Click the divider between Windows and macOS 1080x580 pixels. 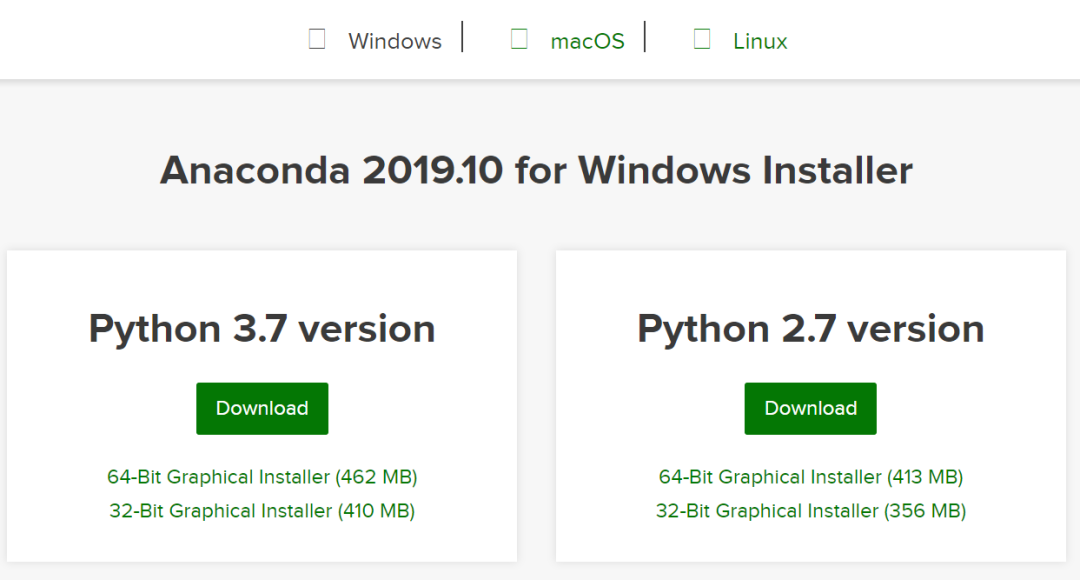click(462, 37)
